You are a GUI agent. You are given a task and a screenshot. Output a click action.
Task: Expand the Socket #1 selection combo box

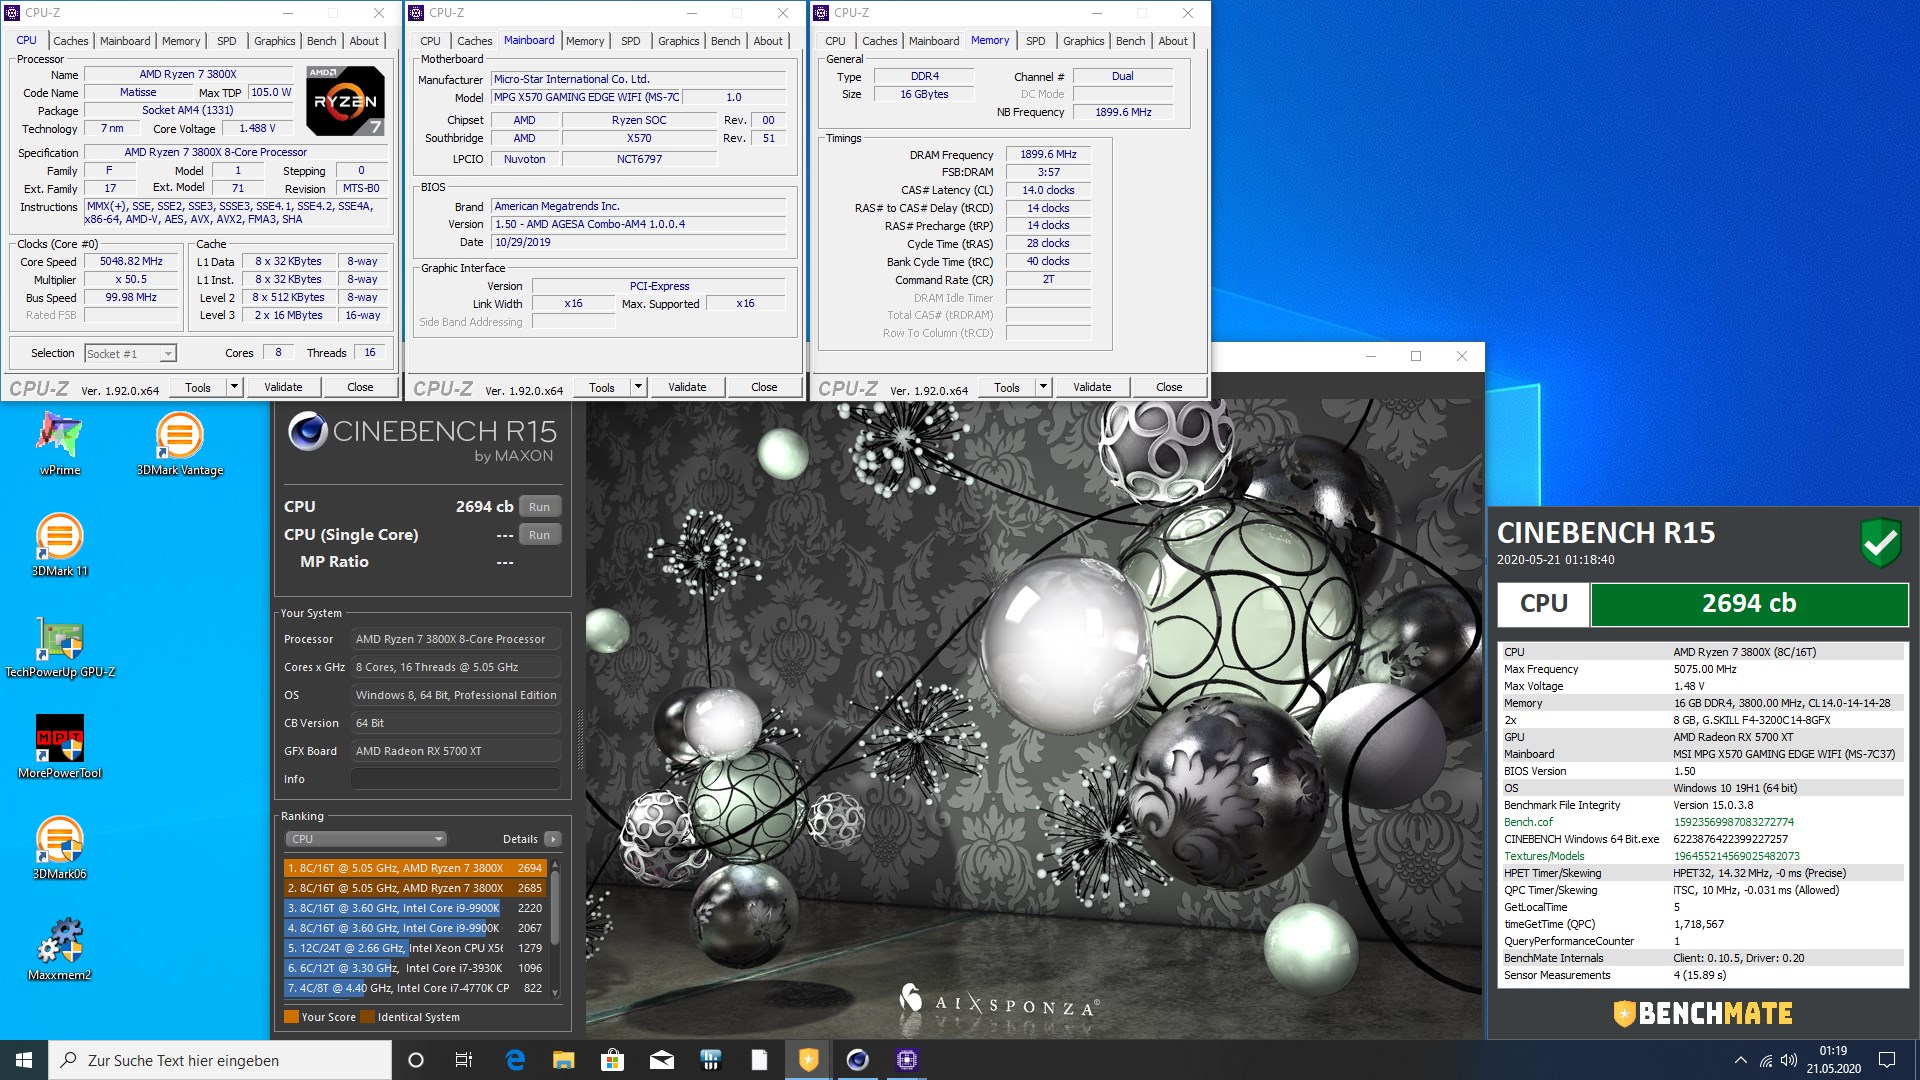click(x=130, y=353)
